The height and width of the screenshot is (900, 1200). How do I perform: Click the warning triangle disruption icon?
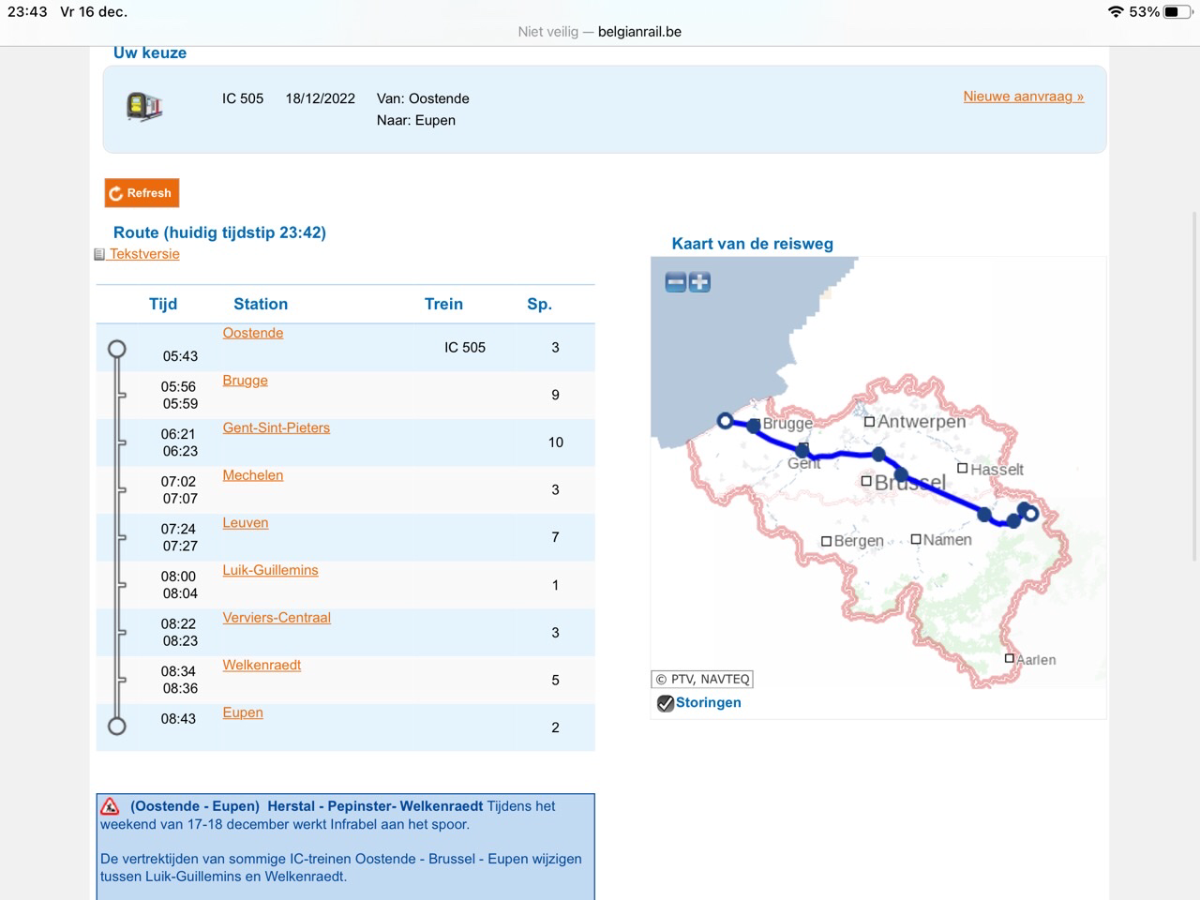click(110, 806)
